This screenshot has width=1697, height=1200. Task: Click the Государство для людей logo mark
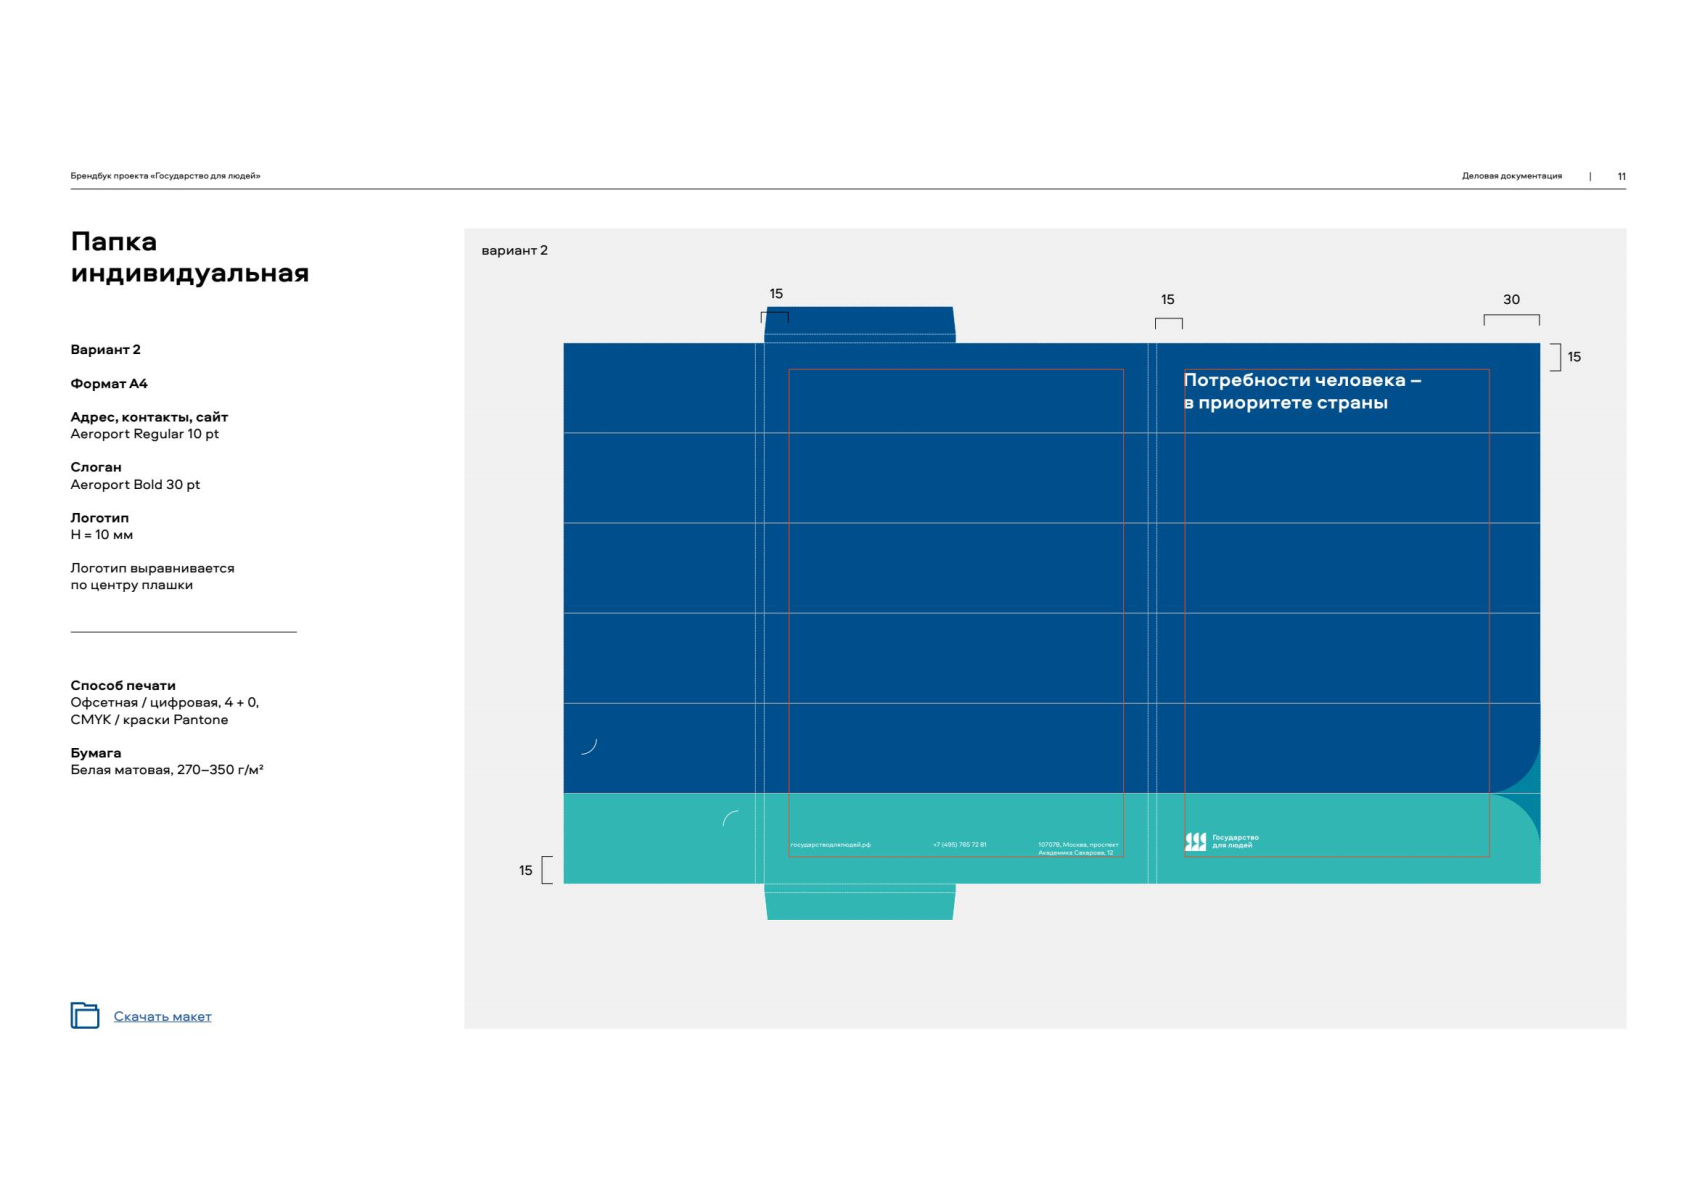click(x=1195, y=842)
